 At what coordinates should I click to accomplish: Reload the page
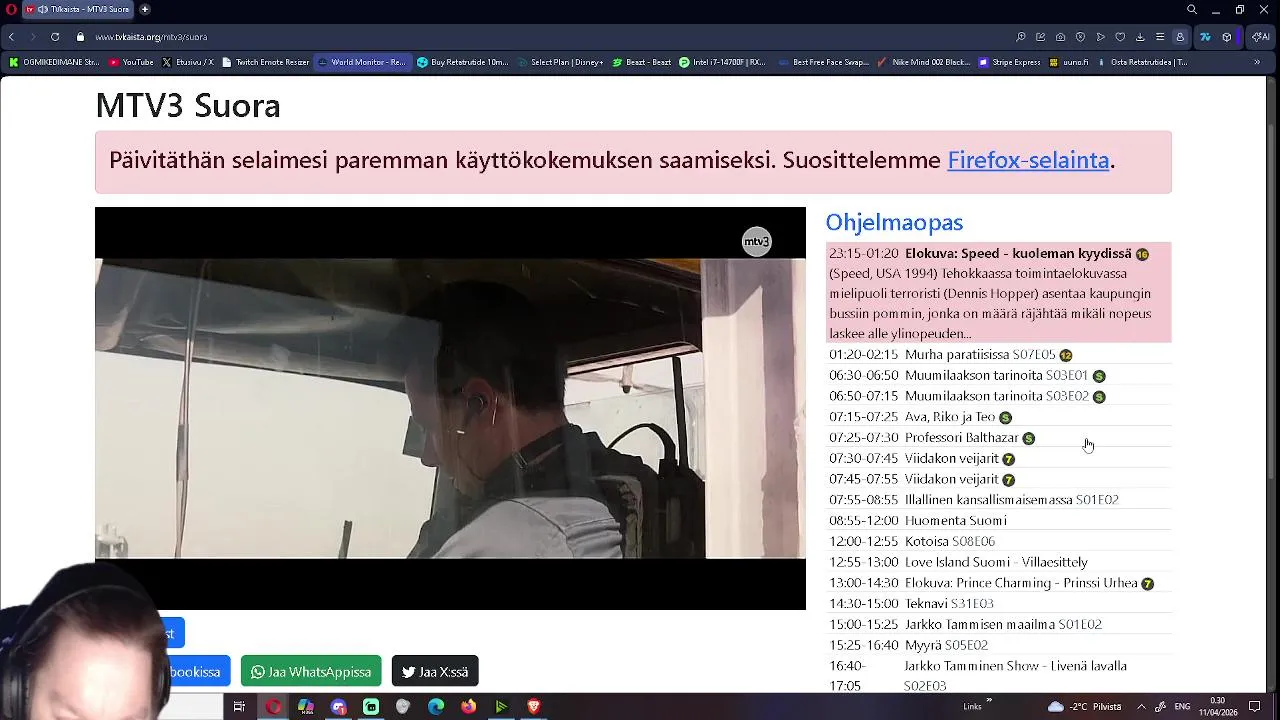pyautogui.click(x=55, y=37)
